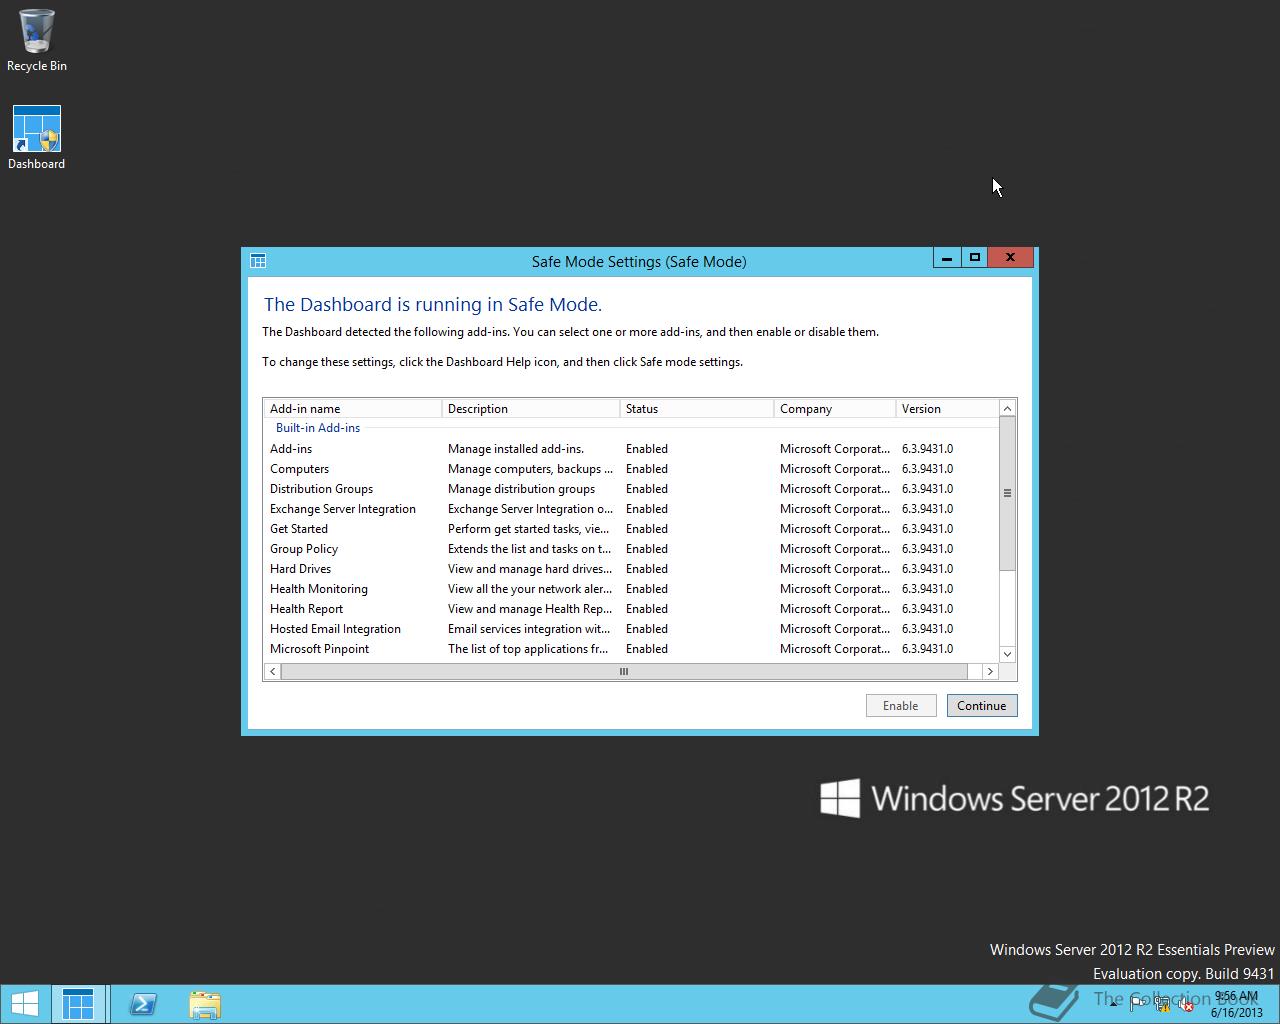Click Enabled status of Group Policy
Screen dimensions: 1280x1024
[x=647, y=549]
